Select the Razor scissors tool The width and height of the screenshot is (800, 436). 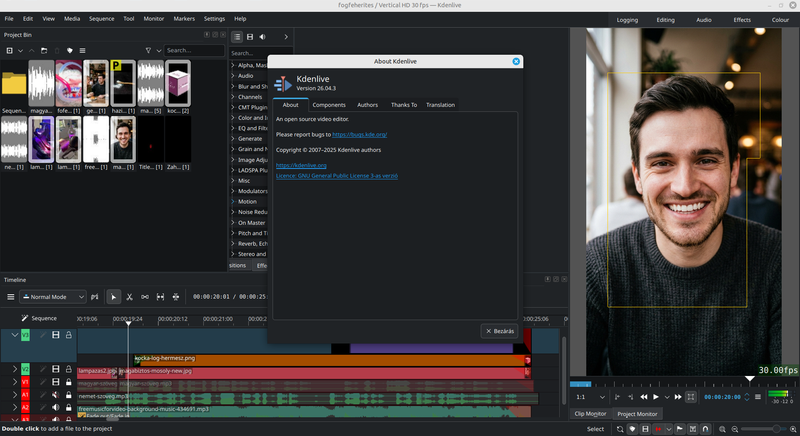[x=130, y=297]
